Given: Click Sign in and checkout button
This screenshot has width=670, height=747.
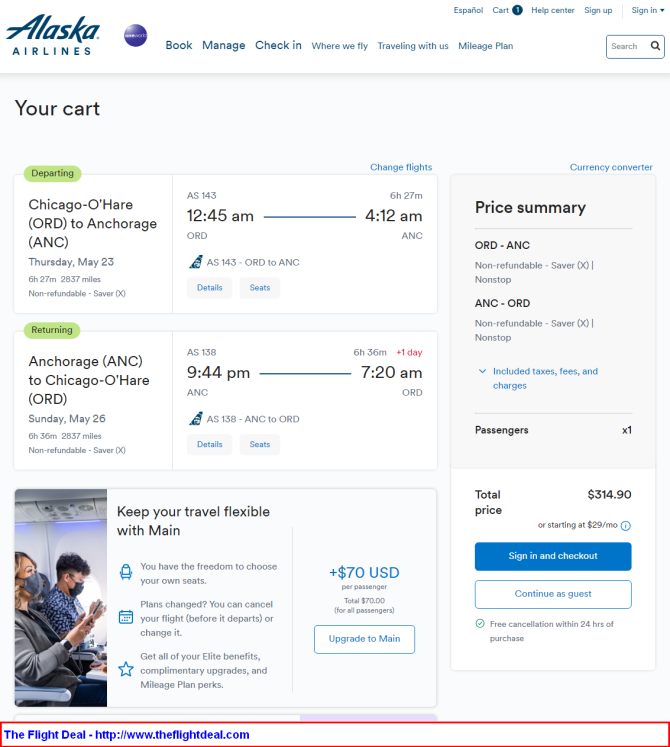Looking at the screenshot, I should tap(553, 556).
